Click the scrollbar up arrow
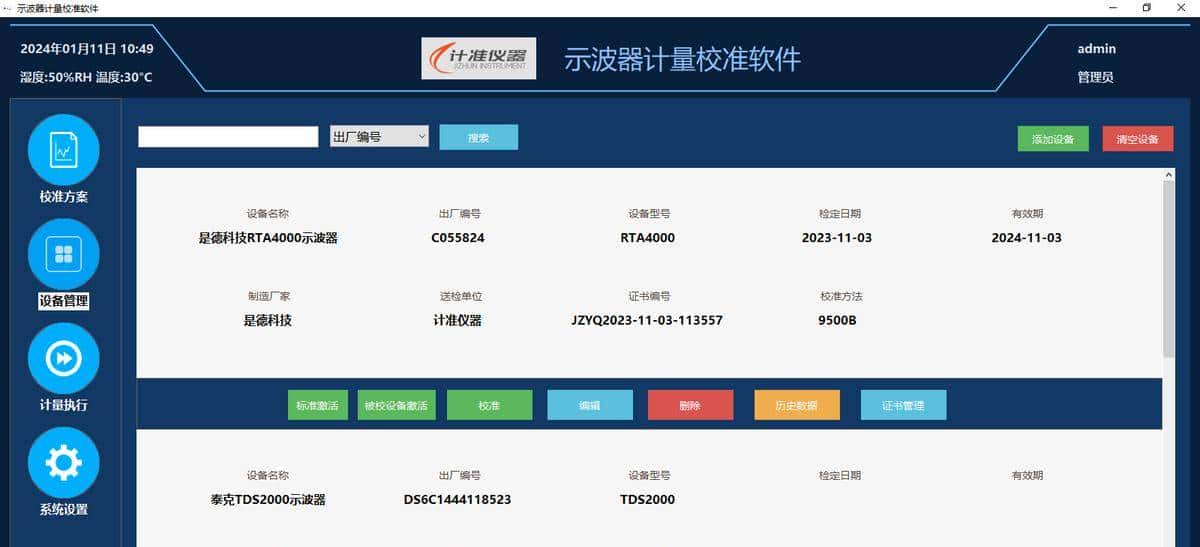Viewport: 1200px width, 547px height. (1169, 175)
